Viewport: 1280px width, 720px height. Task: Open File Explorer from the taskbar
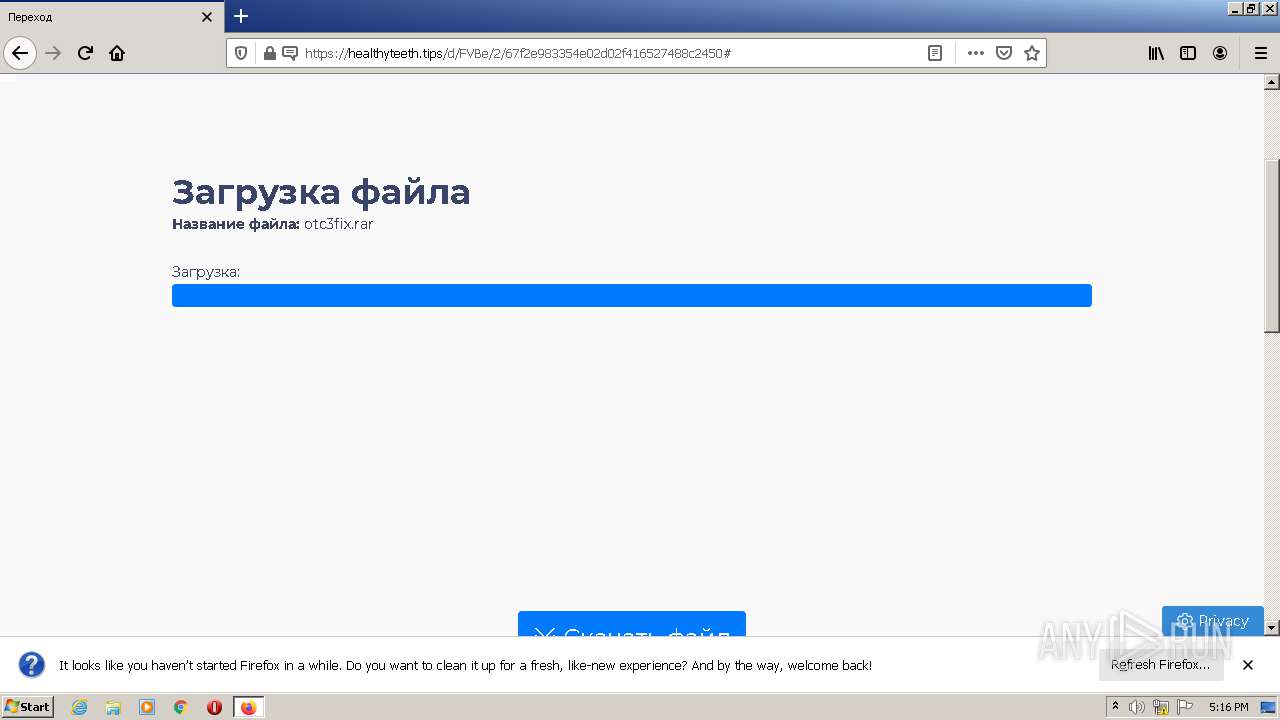tap(113, 707)
